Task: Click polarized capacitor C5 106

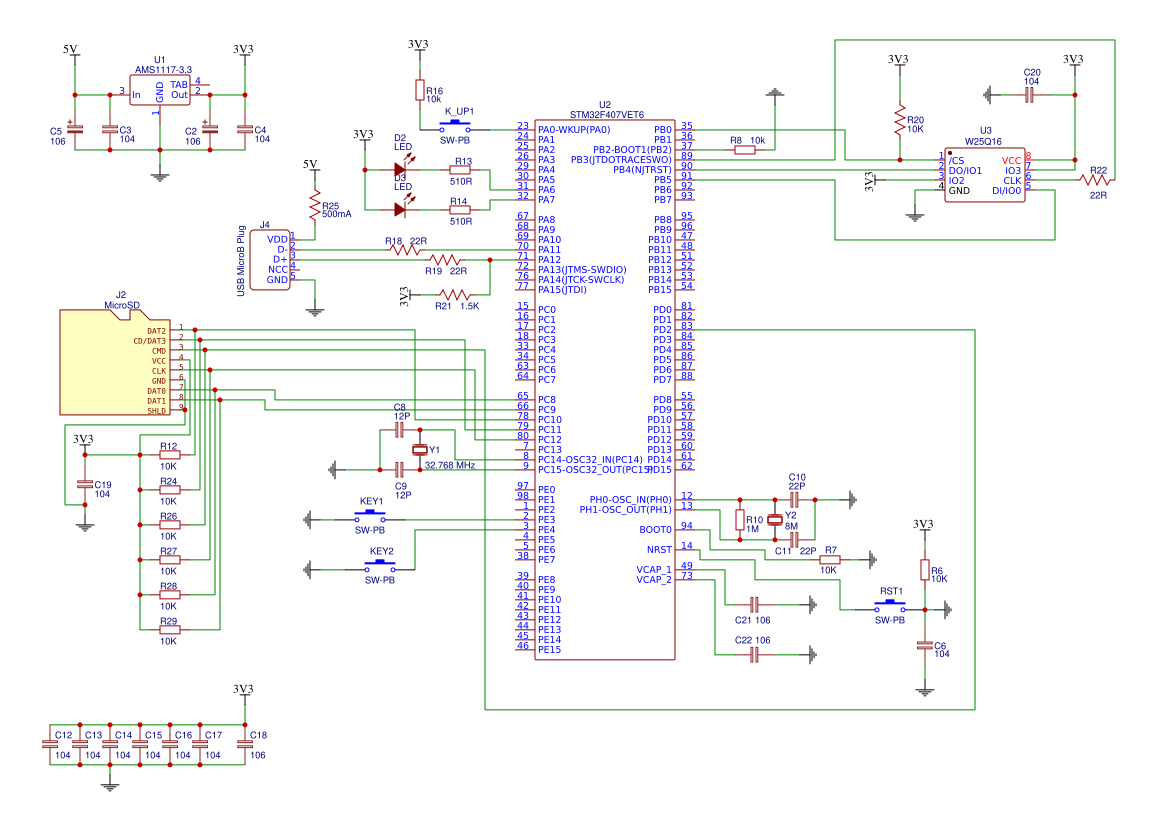Action: tap(75, 128)
